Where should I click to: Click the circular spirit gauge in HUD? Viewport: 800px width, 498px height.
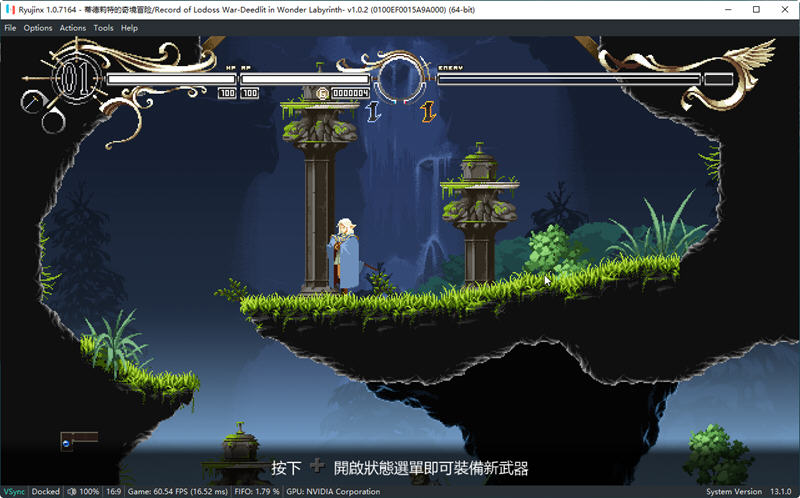pyautogui.click(x=401, y=79)
